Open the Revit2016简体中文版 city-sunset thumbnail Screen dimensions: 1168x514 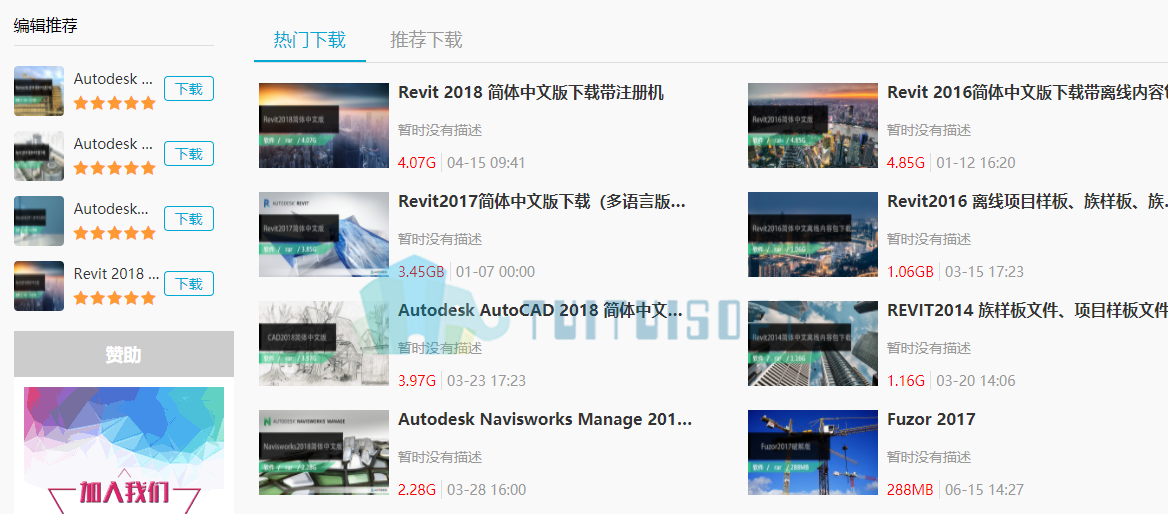coord(813,125)
